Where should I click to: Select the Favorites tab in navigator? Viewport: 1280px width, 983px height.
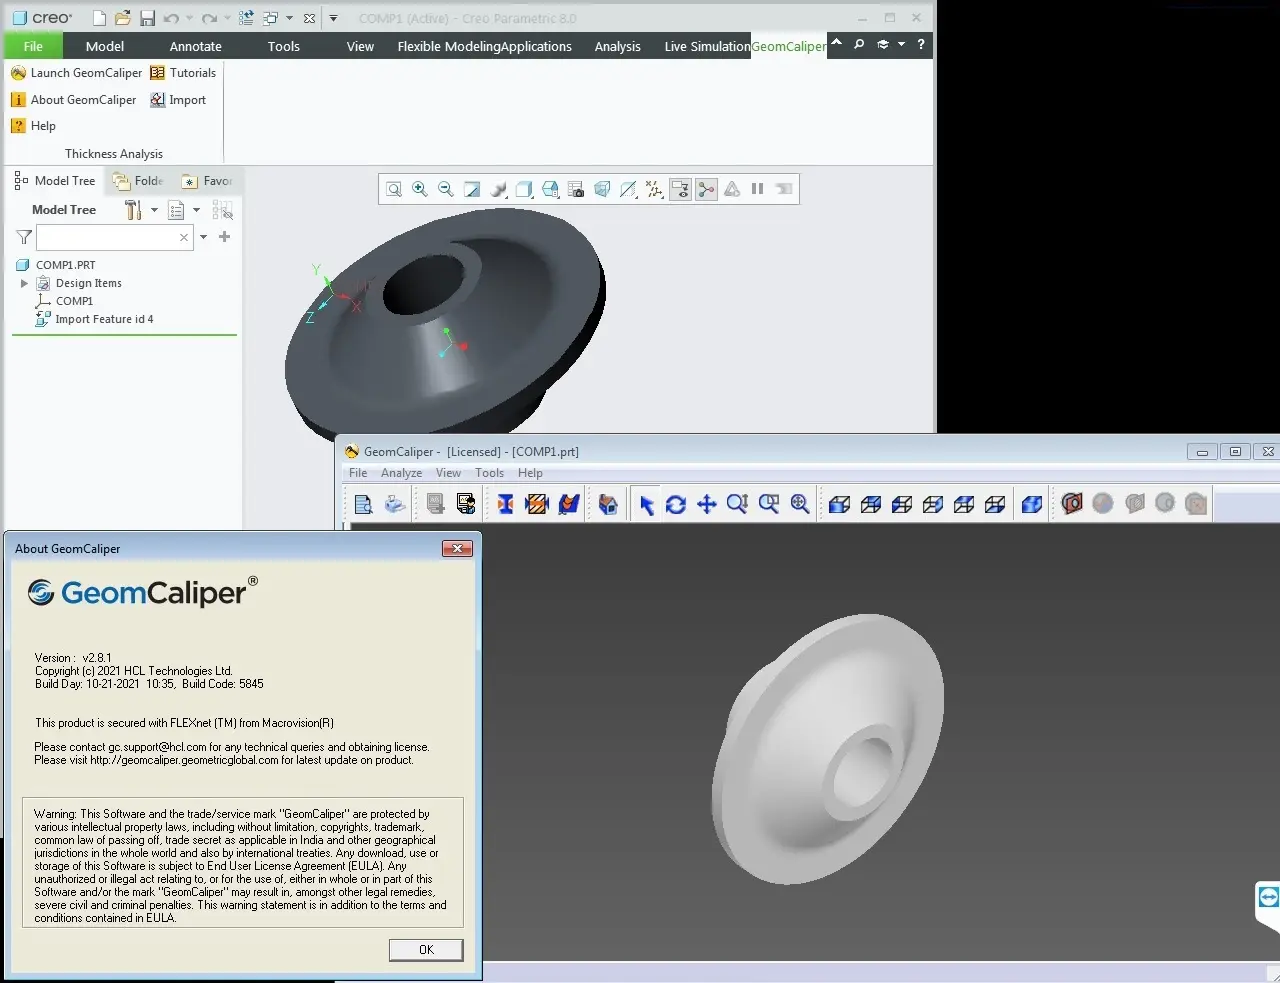[207, 181]
